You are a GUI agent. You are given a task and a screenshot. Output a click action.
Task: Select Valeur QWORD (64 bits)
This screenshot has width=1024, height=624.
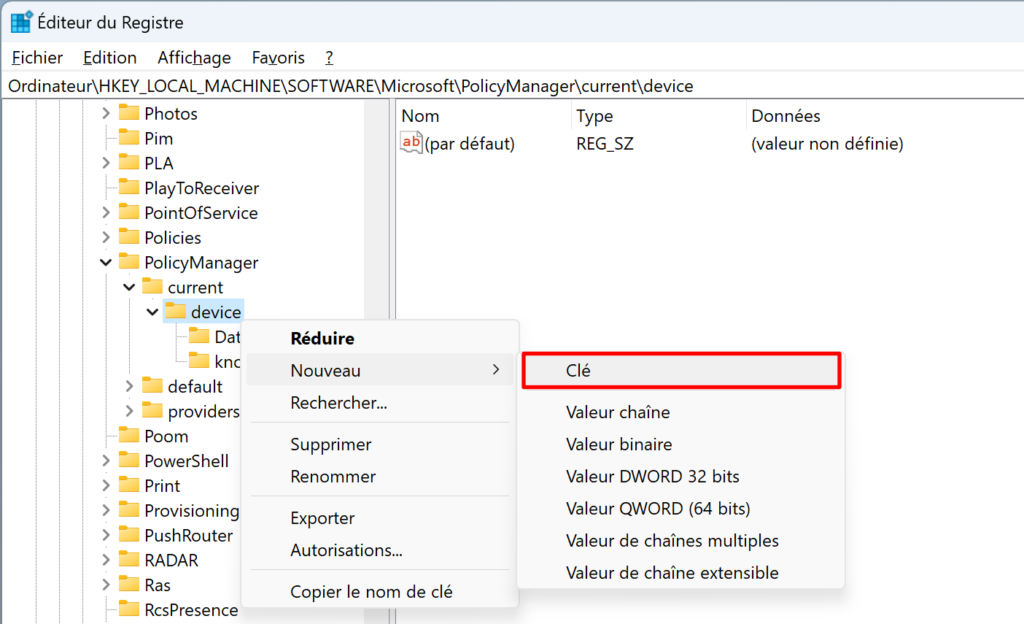[681, 508]
